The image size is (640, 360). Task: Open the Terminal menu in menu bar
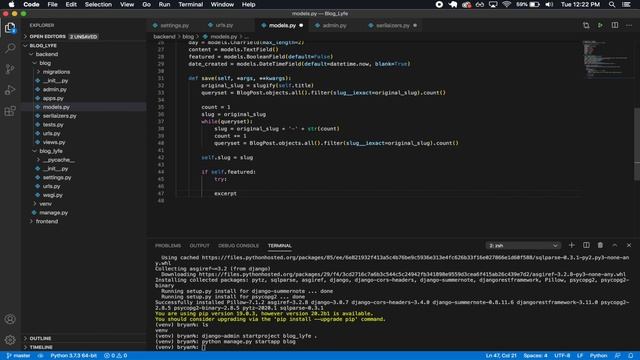pyautogui.click(x=191, y=4)
